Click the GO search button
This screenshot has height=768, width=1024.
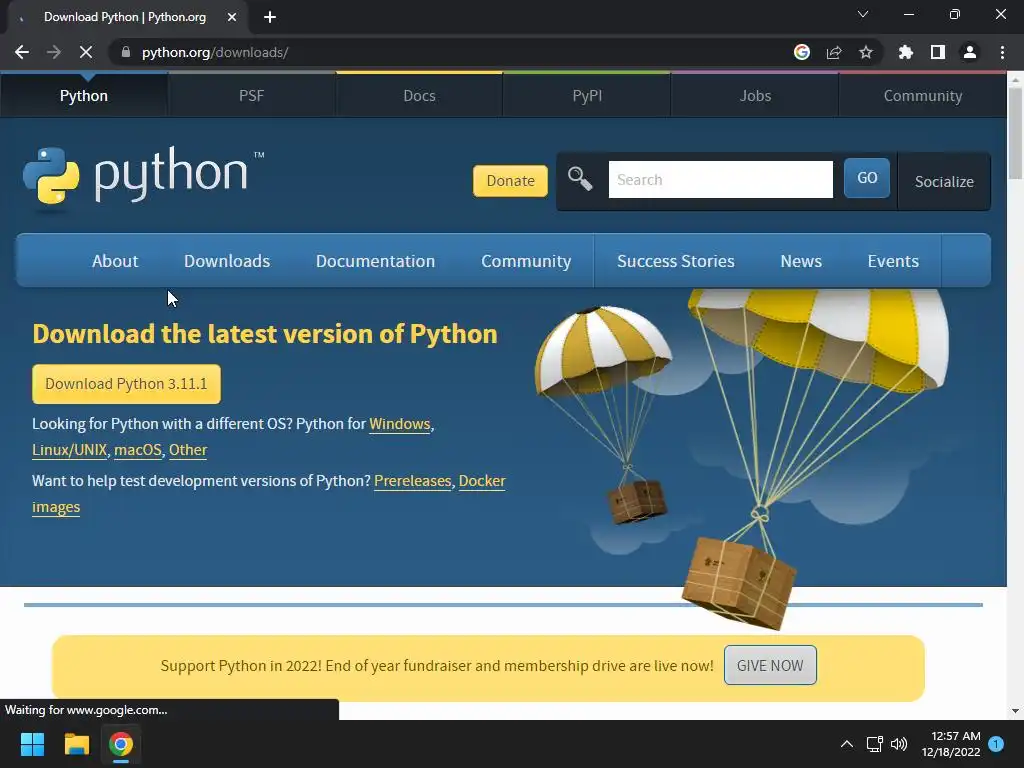(x=867, y=178)
